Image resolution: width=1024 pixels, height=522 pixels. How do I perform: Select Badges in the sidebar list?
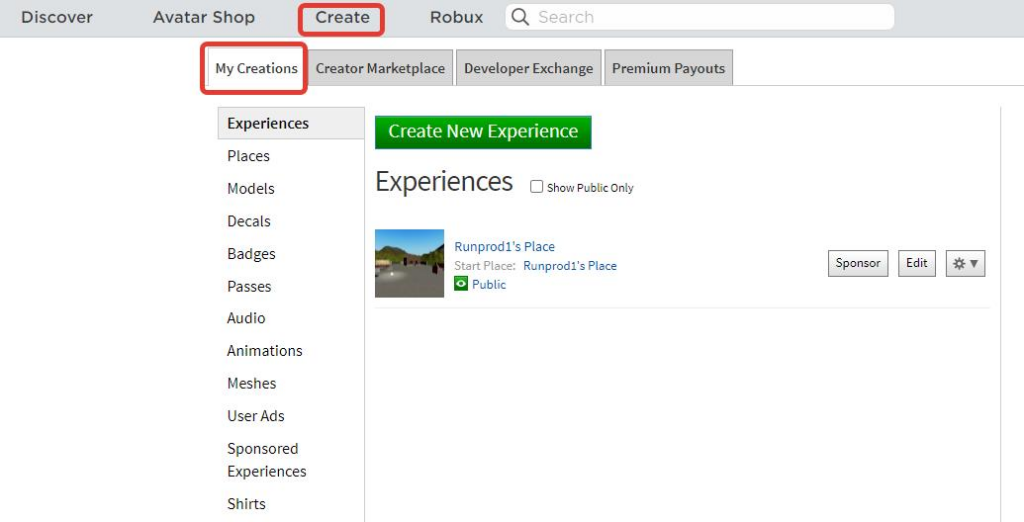pos(251,254)
